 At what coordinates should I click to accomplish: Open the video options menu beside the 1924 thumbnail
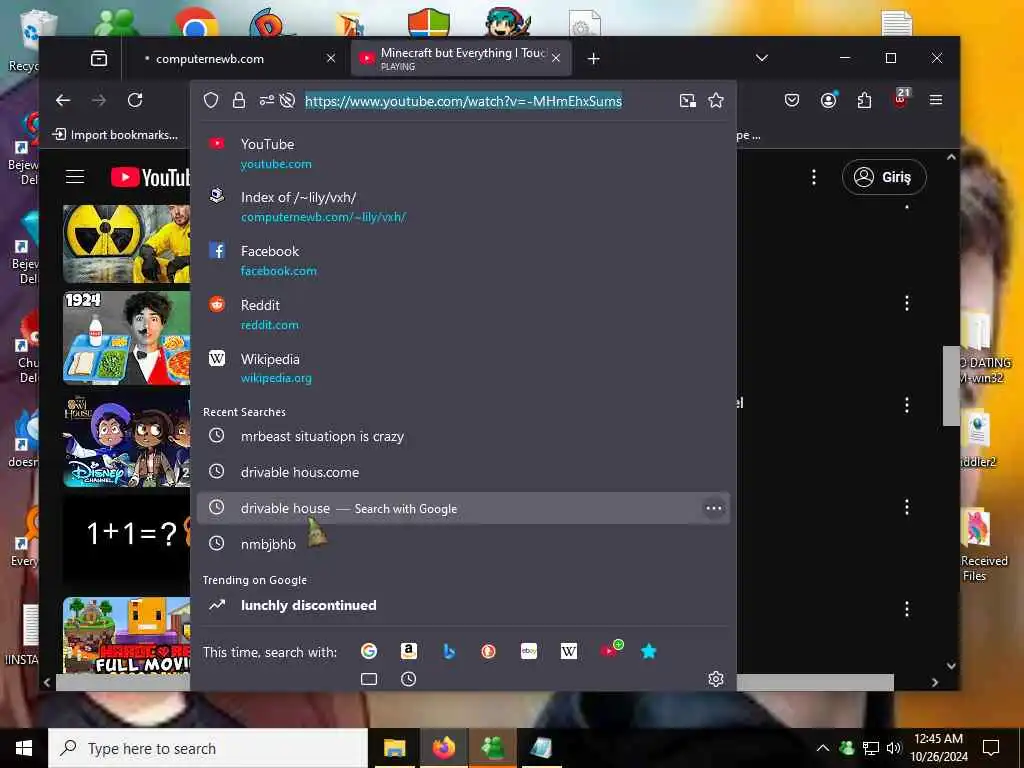pos(906,303)
